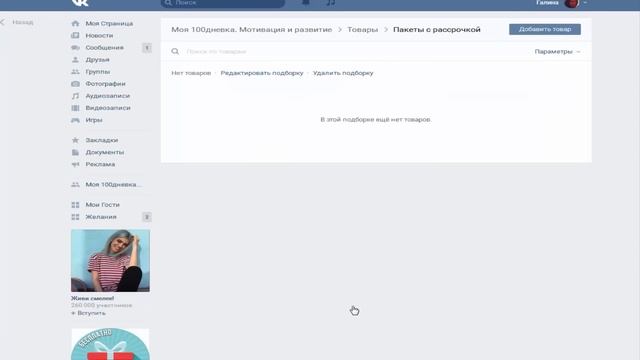Viewport: 640px width, 360px height.
Task: Open the ad photo of woman
Action: (110, 260)
